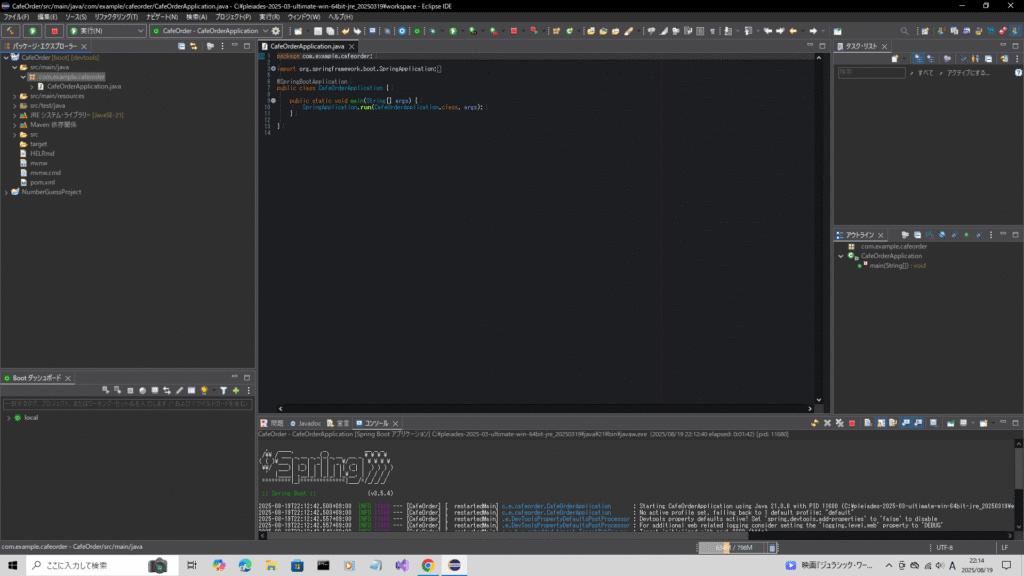This screenshot has width=1024, height=576.
Task: Open the Eclipse icon on the taskbar
Action: tap(455, 565)
